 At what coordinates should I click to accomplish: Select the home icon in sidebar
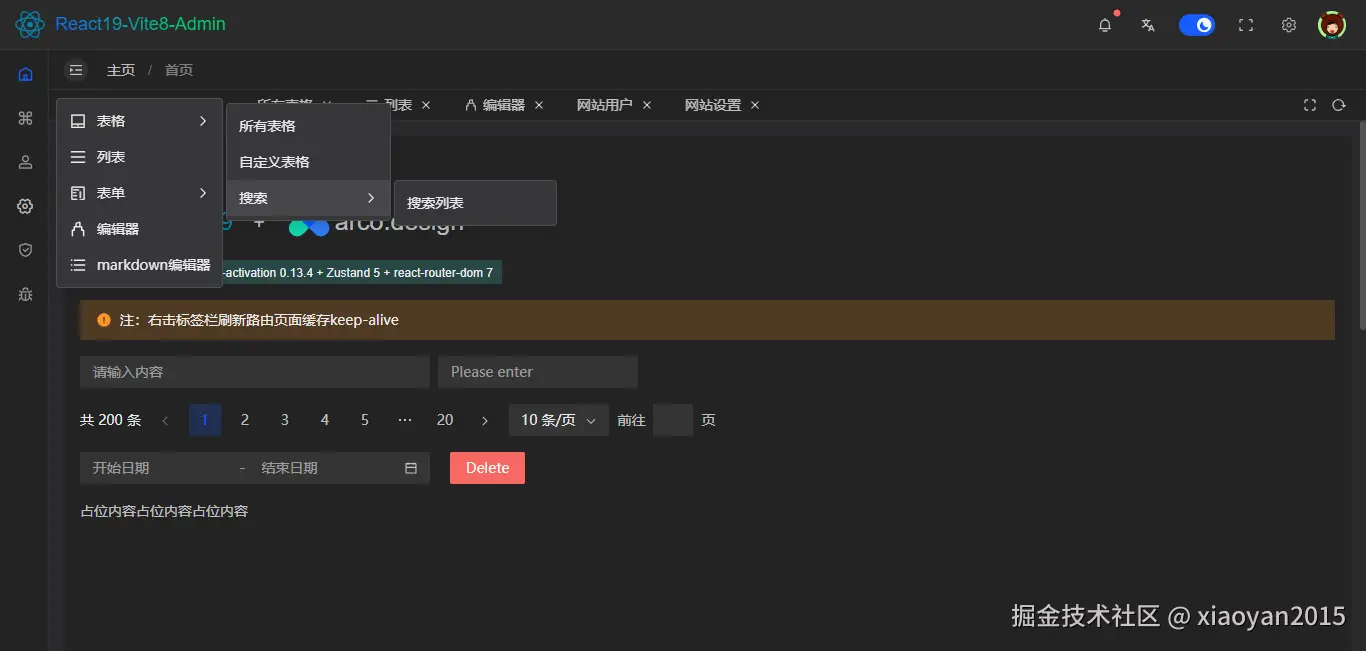[x=26, y=74]
